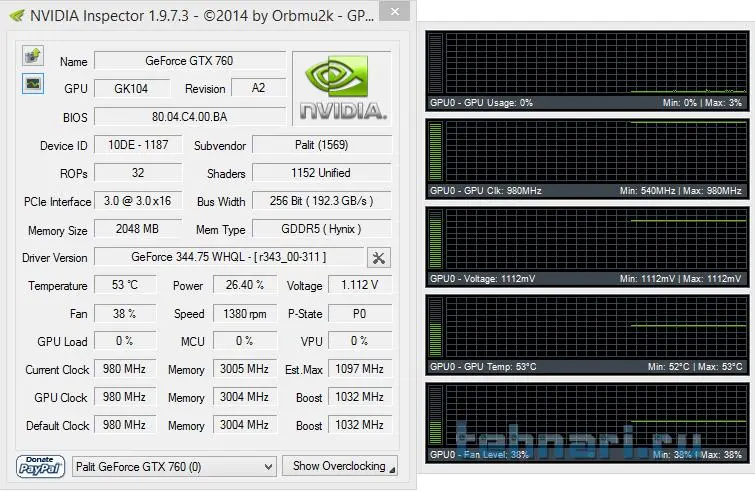This screenshot has height=492, width=755.
Task: Click the 'Driver Version' label
Action: (x=55, y=258)
